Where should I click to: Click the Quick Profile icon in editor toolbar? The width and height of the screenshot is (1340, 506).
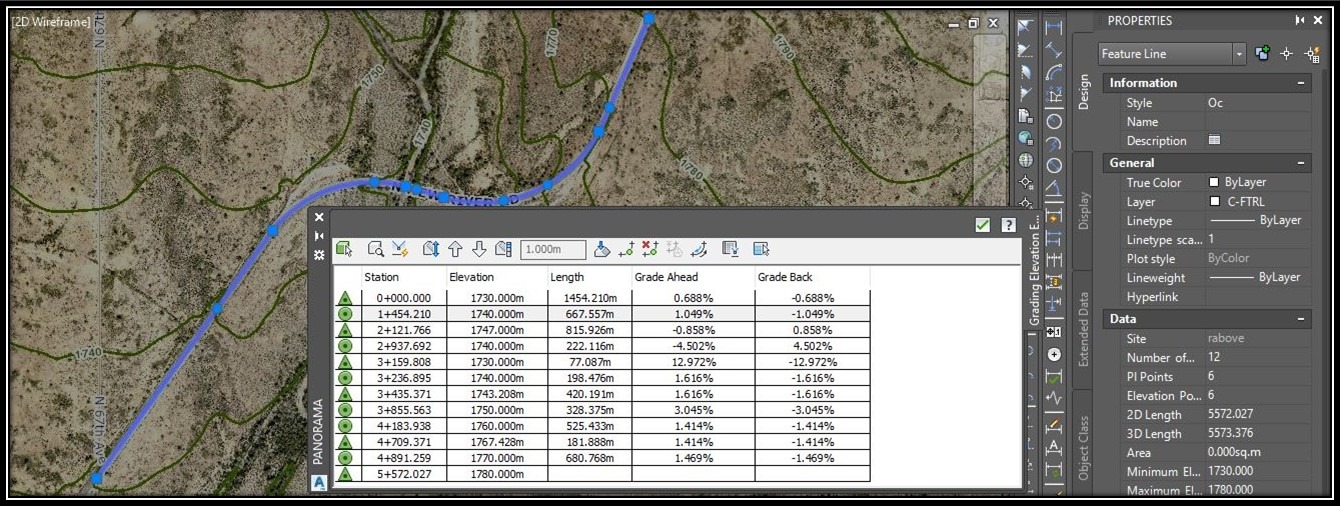coord(399,249)
